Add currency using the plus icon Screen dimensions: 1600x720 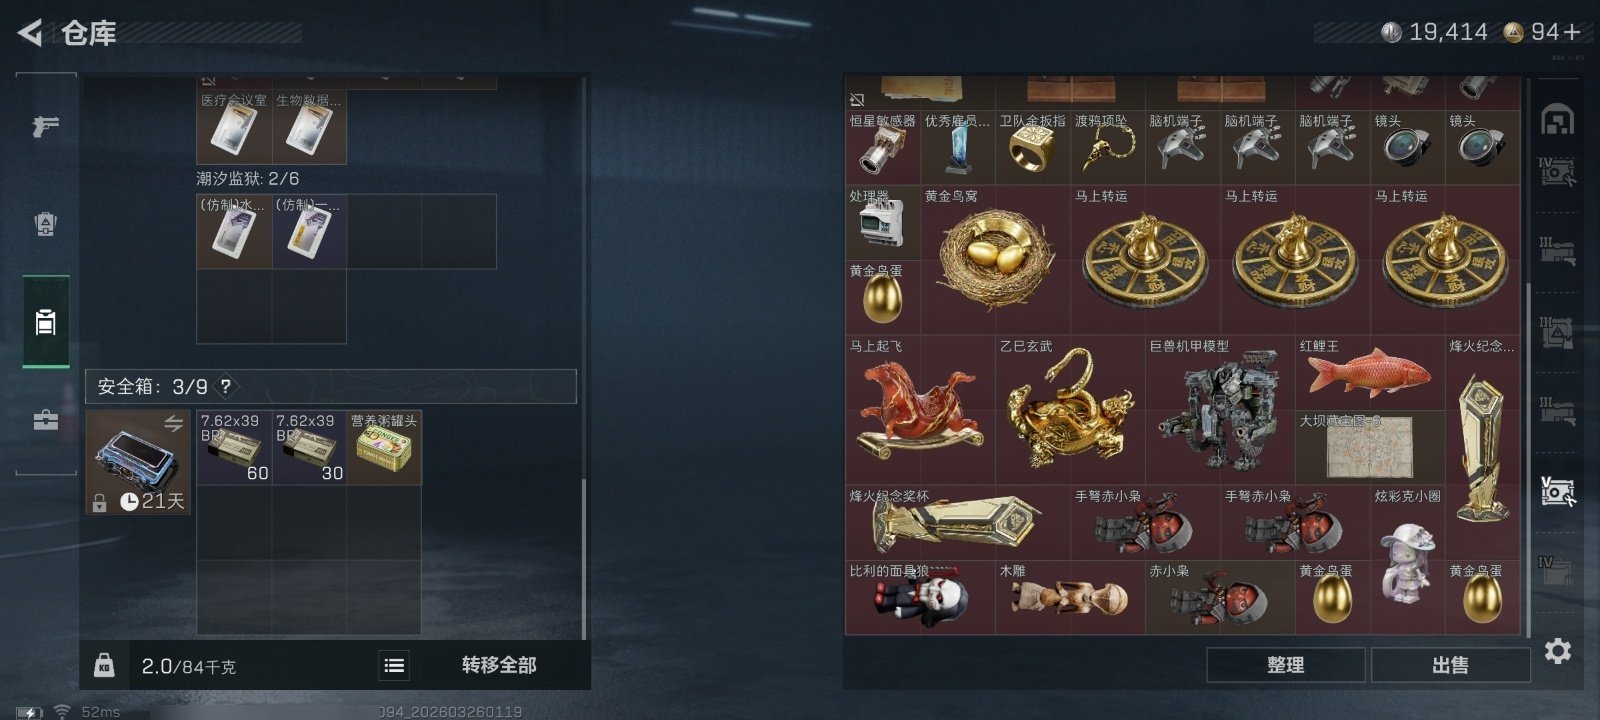[1572, 32]
